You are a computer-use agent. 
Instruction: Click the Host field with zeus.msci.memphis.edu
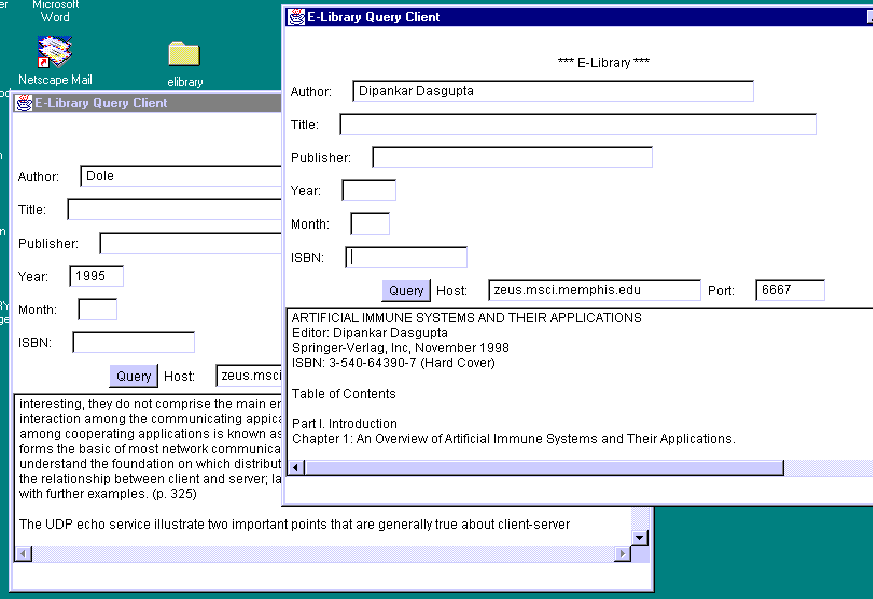[594, 290]
